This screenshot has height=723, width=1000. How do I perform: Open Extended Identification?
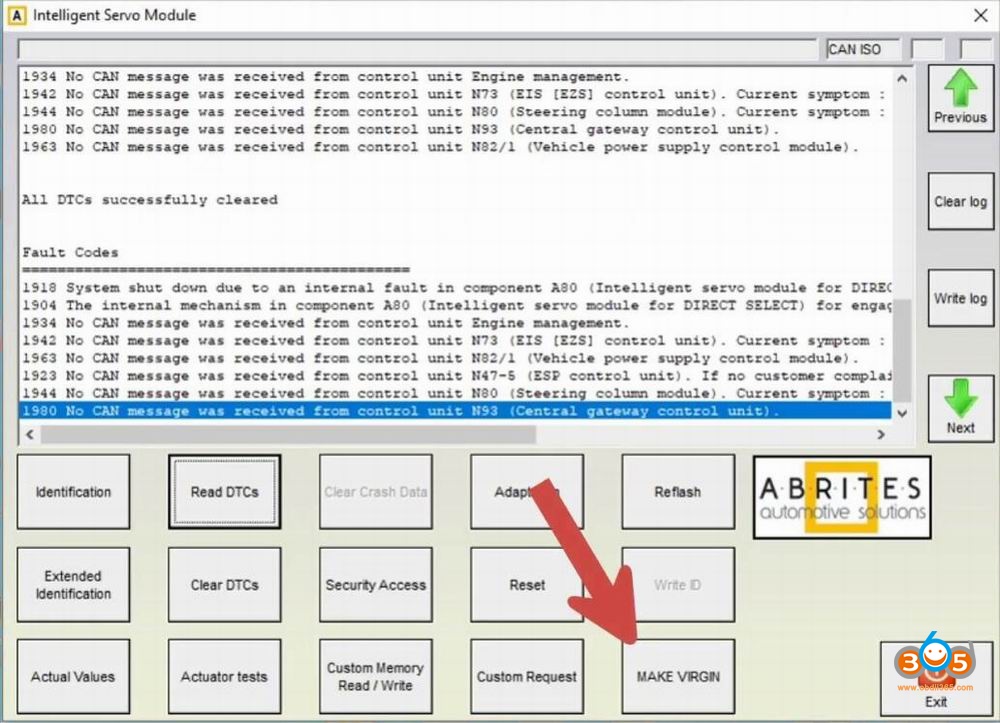pyautogui.click(x=73, y=585)
